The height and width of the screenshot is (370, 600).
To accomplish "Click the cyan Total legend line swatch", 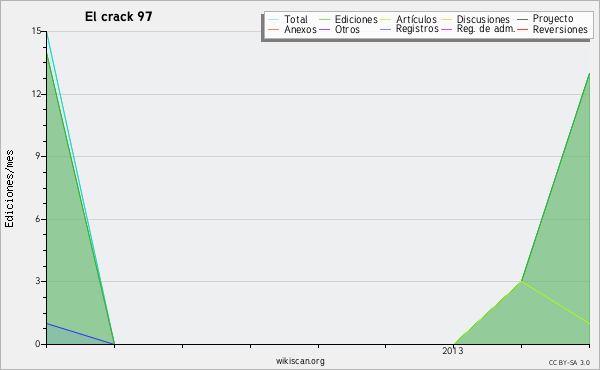I will click(x=274, y=19).
